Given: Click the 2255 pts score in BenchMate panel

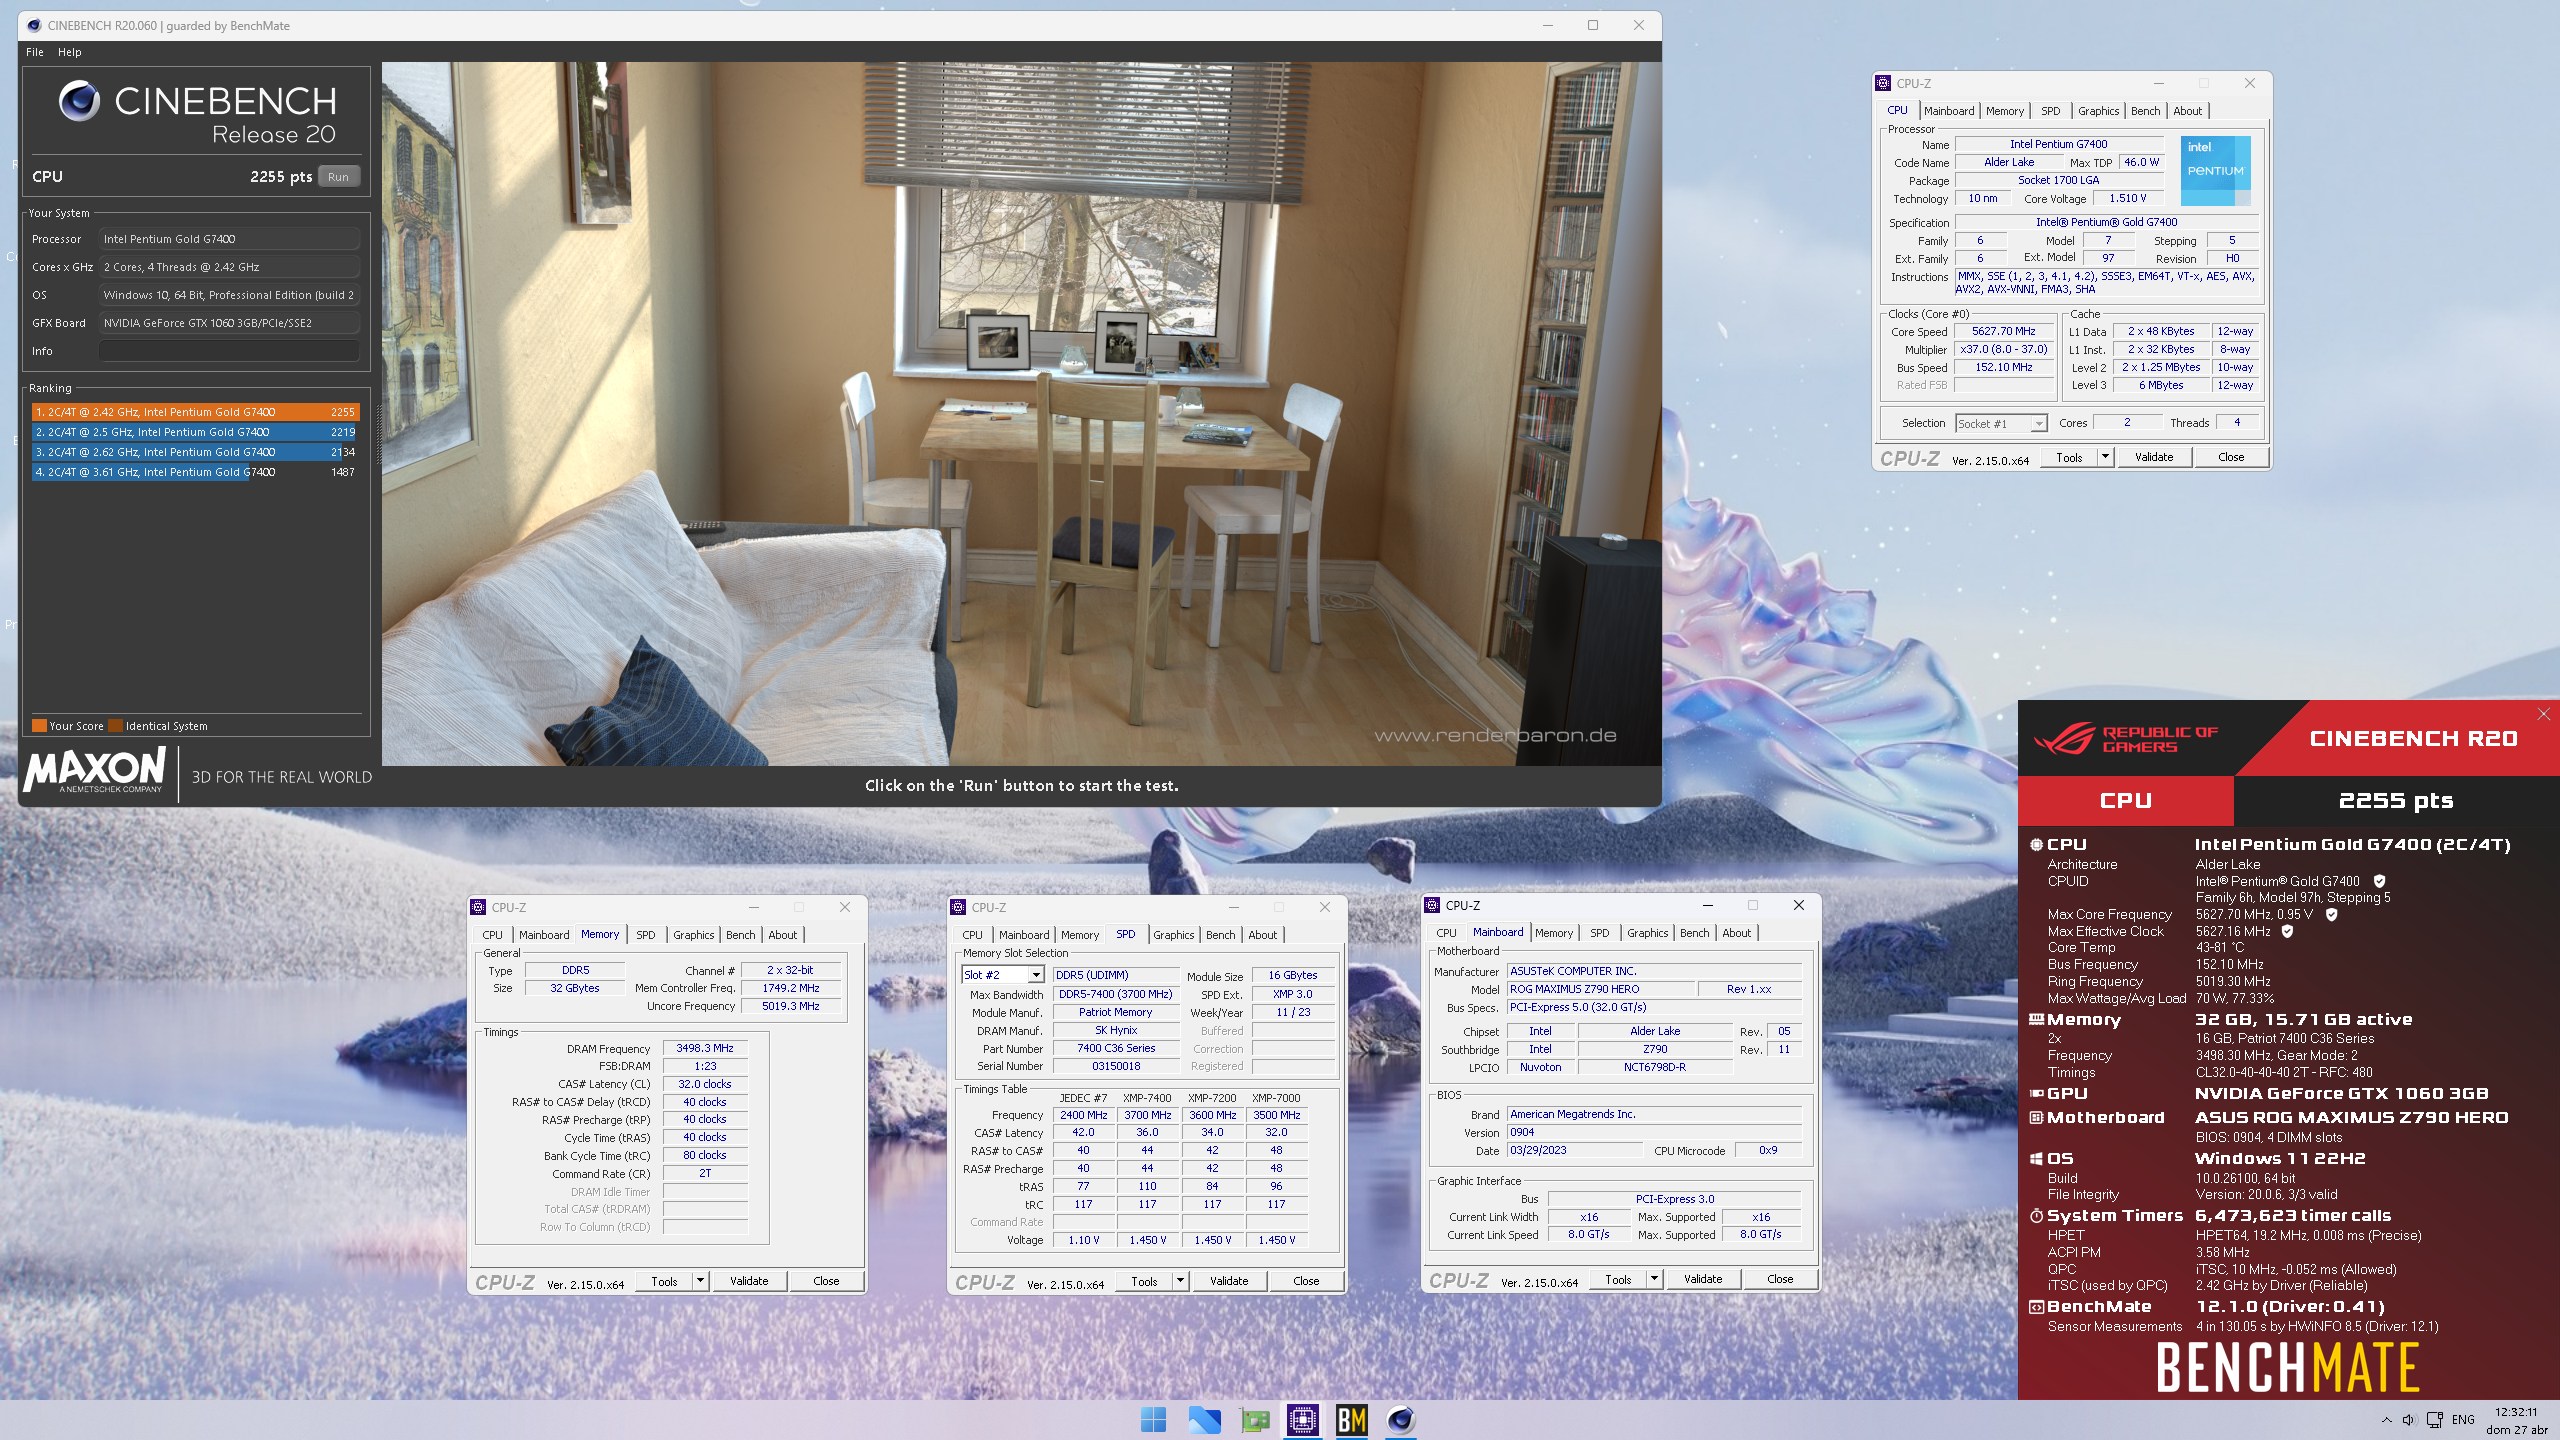Looking at the screenshot, I should (2395, 800).
